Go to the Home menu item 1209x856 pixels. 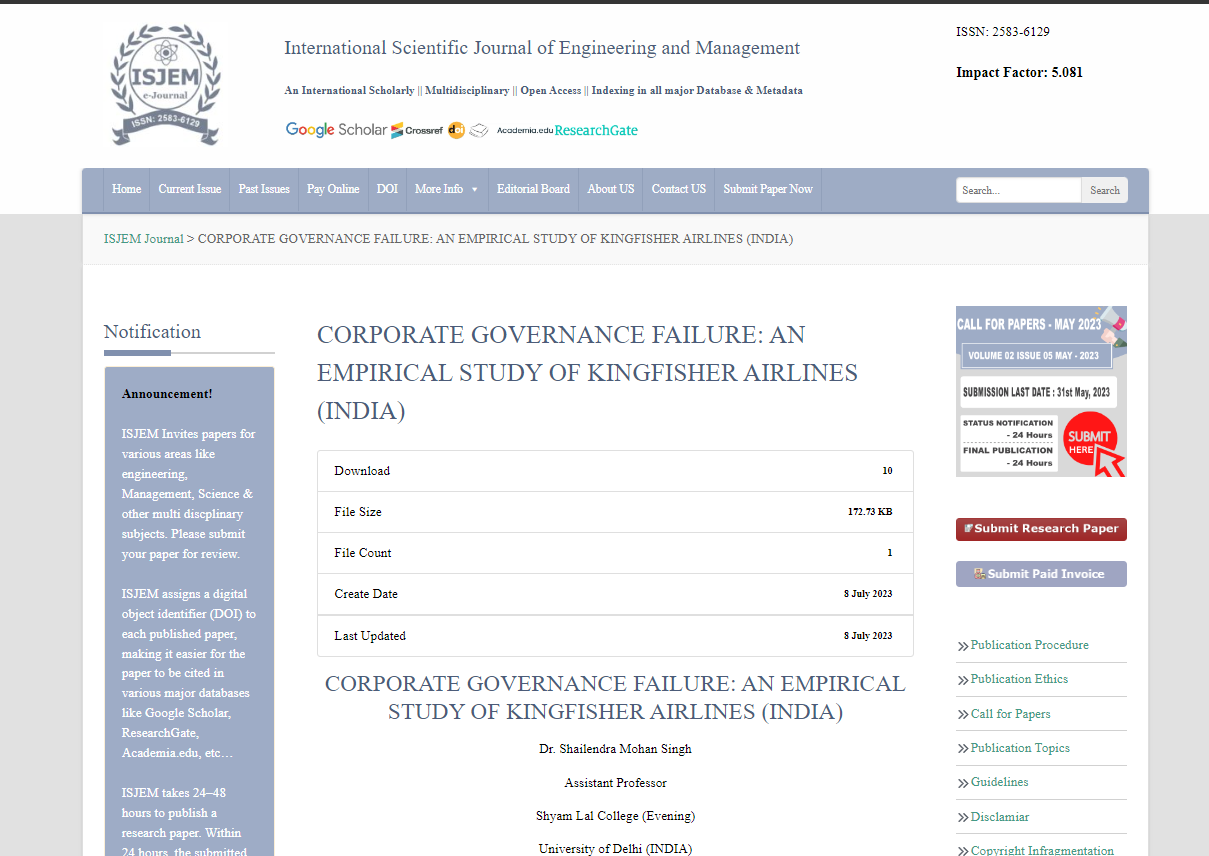click(126, 189)
